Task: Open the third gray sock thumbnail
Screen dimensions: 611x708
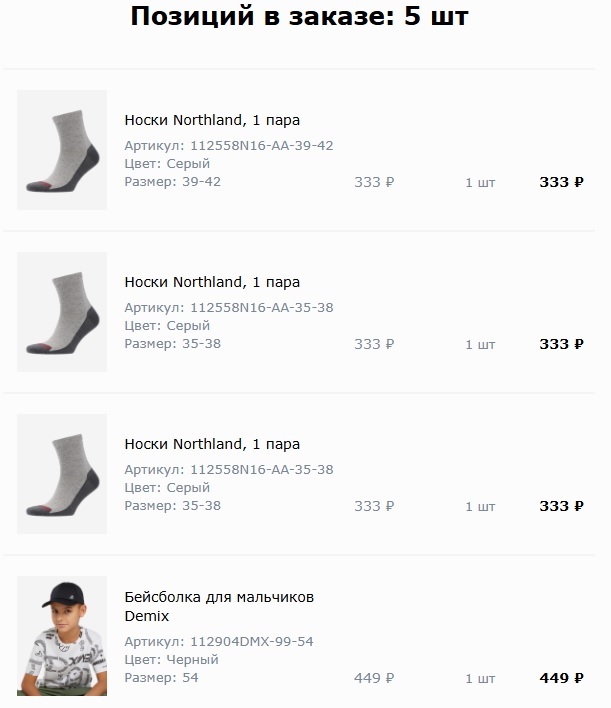Action: point(62,474)
